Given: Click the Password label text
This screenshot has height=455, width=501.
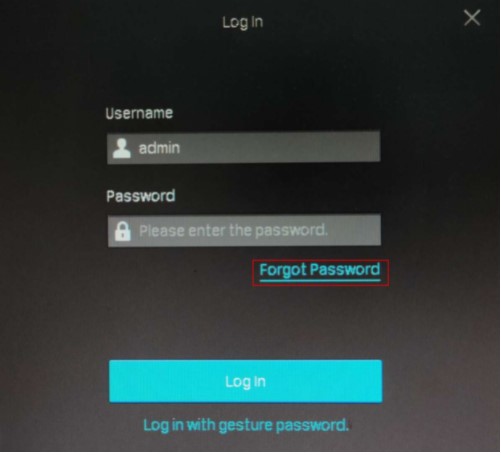Looking at the screenshot, I should pyautogui.click(x=141, y=196).
